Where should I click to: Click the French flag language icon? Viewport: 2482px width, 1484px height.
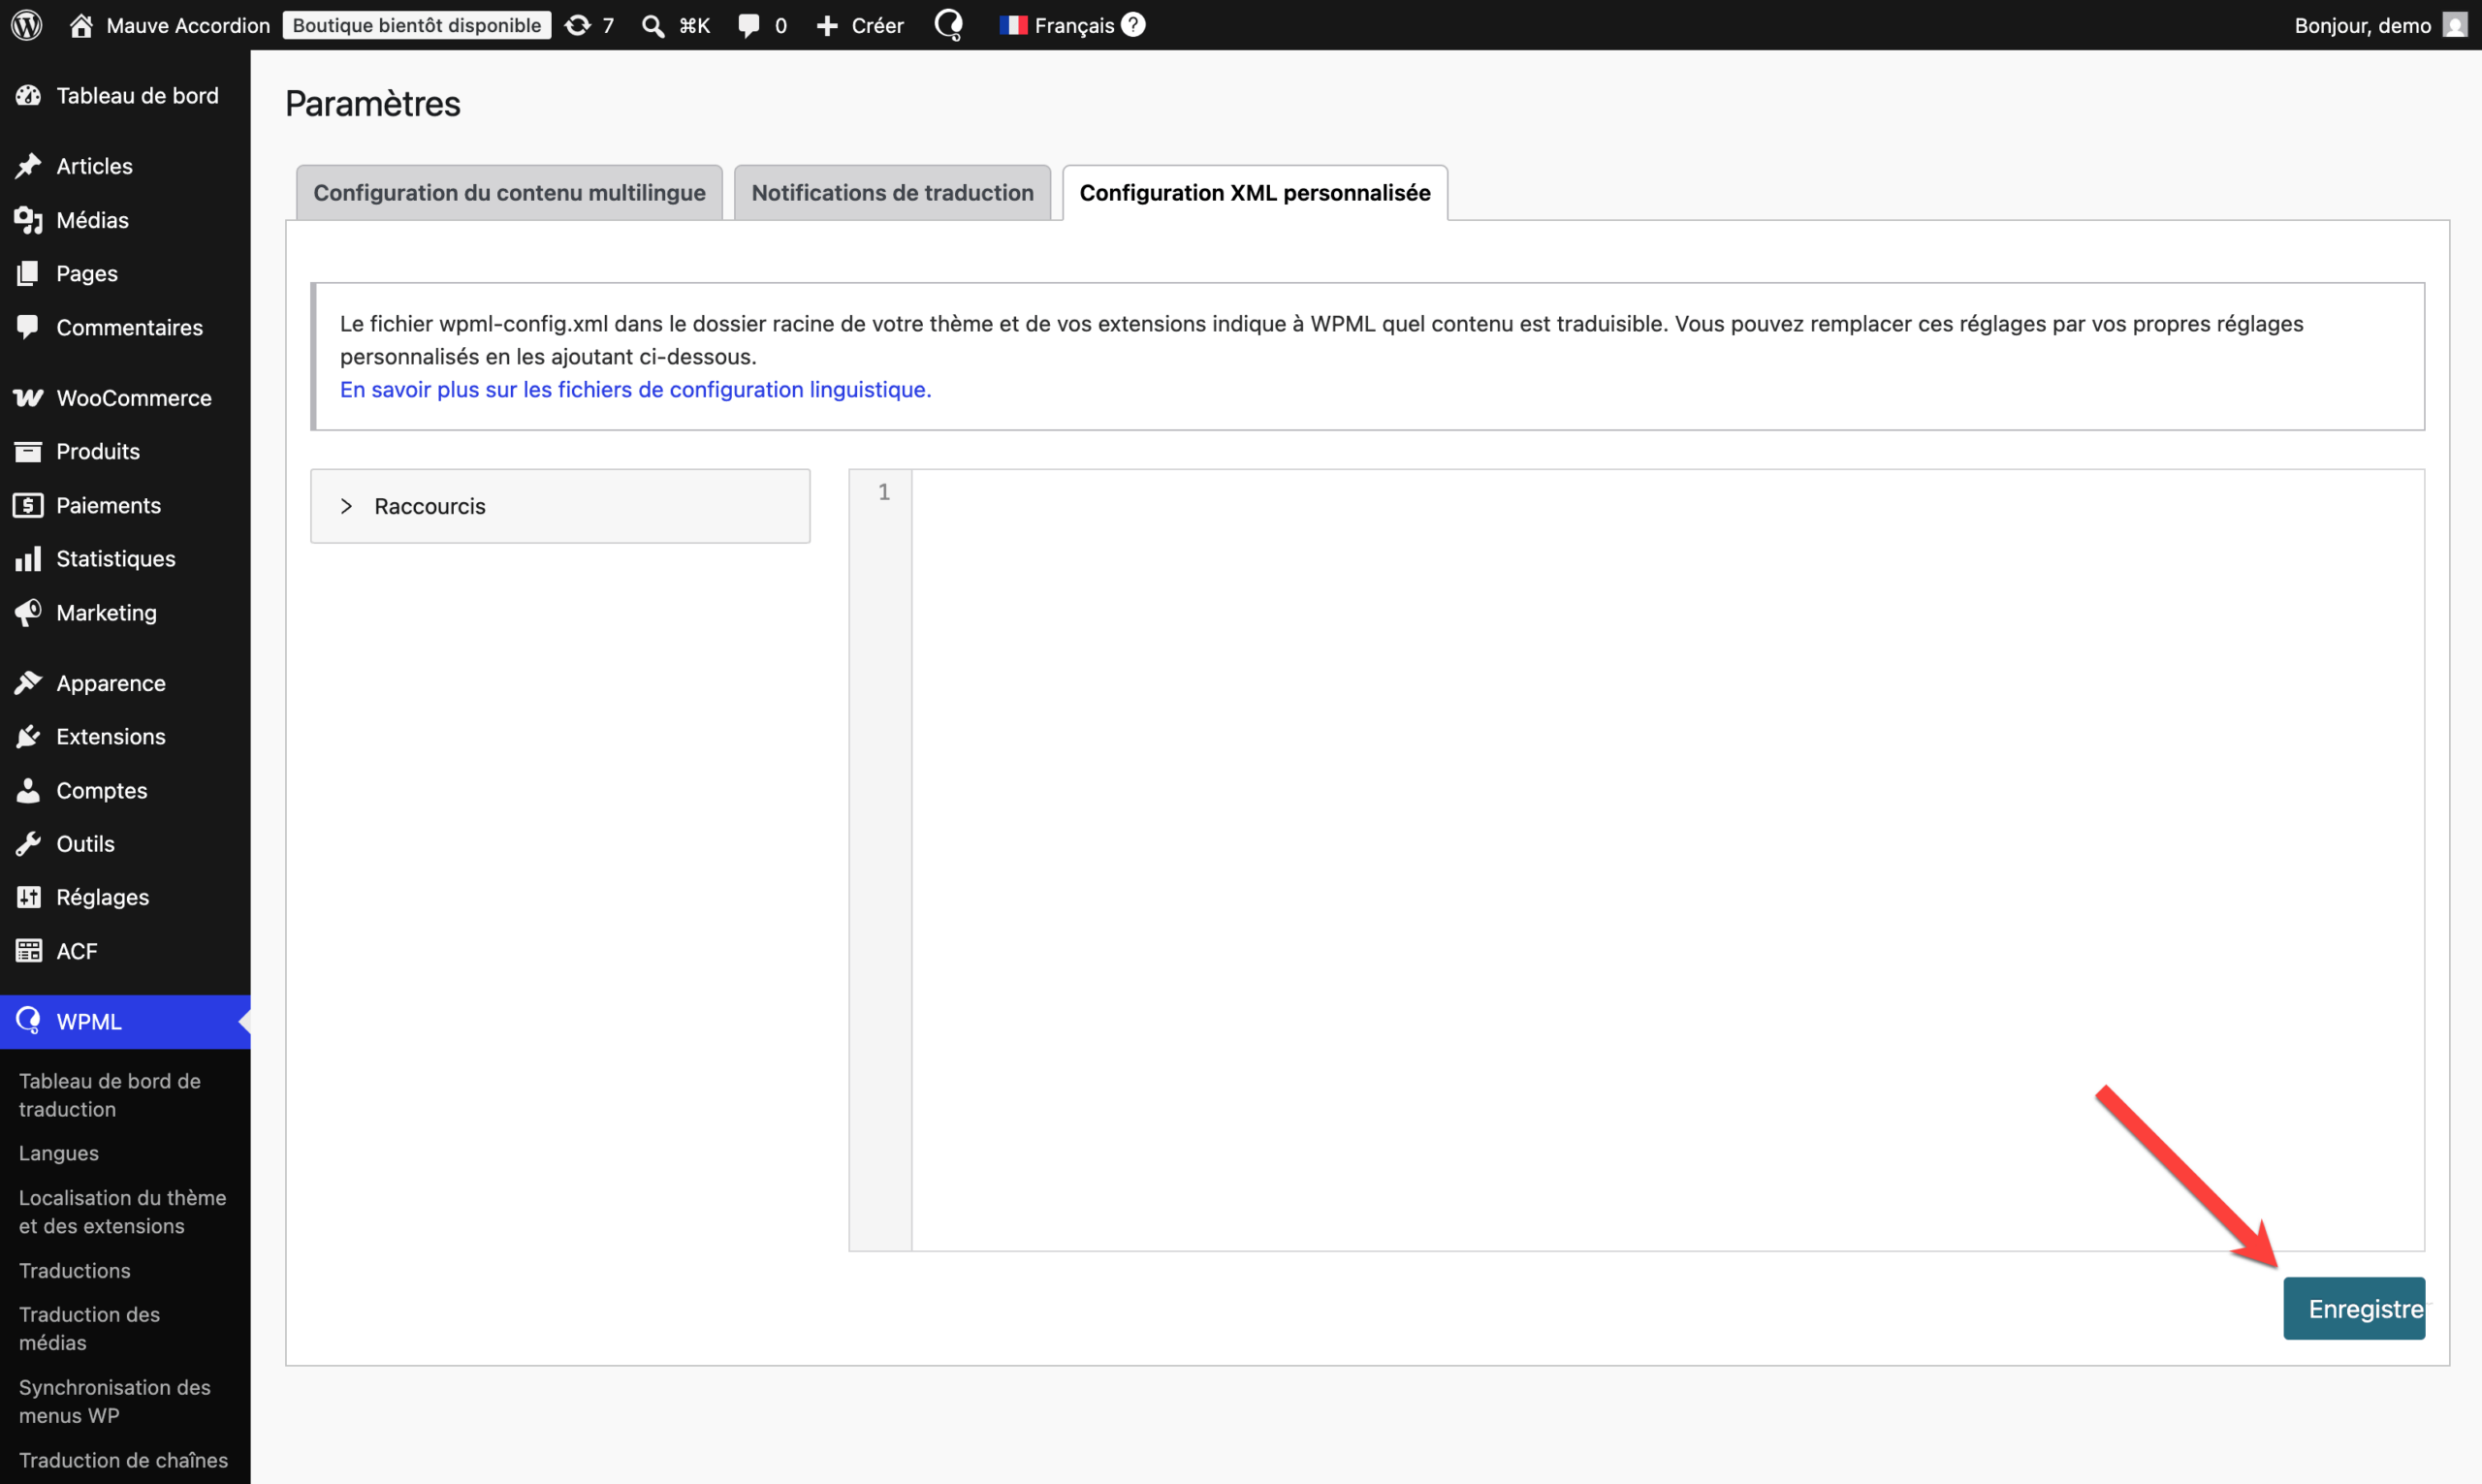(1013, 25)
